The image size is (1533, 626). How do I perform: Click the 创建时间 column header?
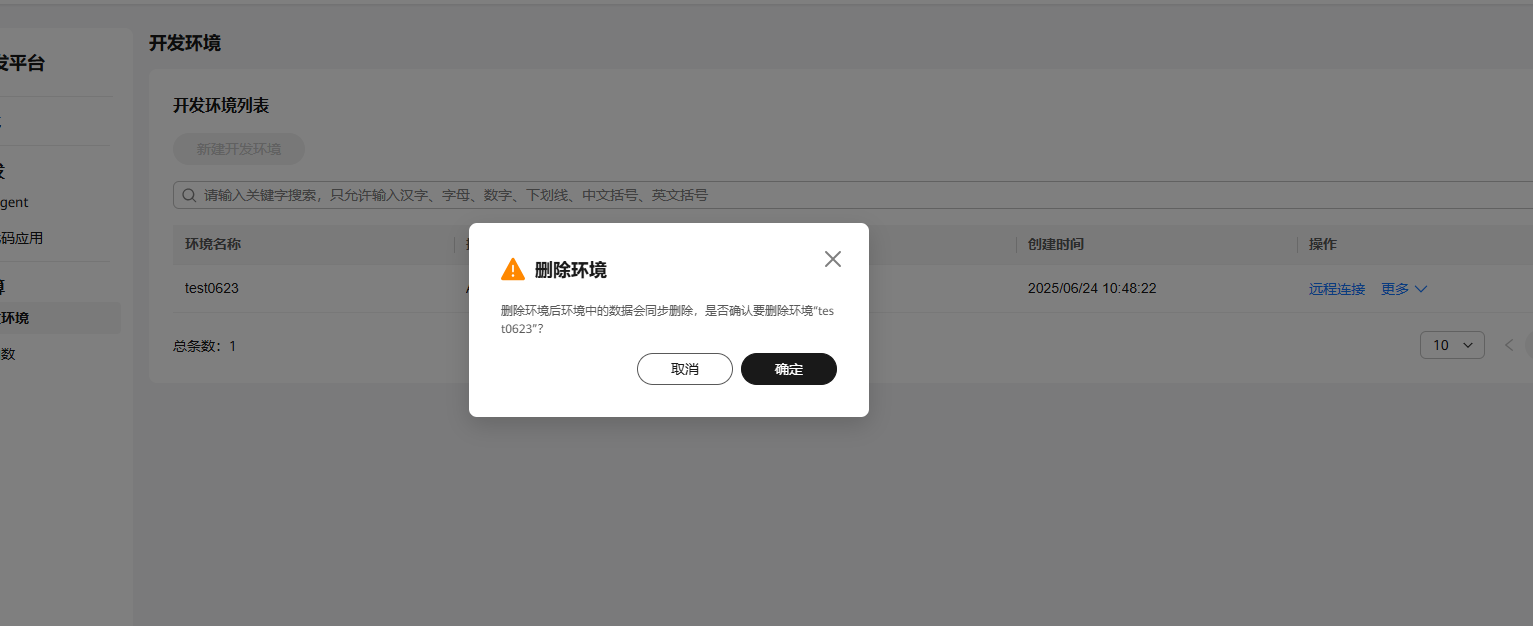(x=1056, y=244)
